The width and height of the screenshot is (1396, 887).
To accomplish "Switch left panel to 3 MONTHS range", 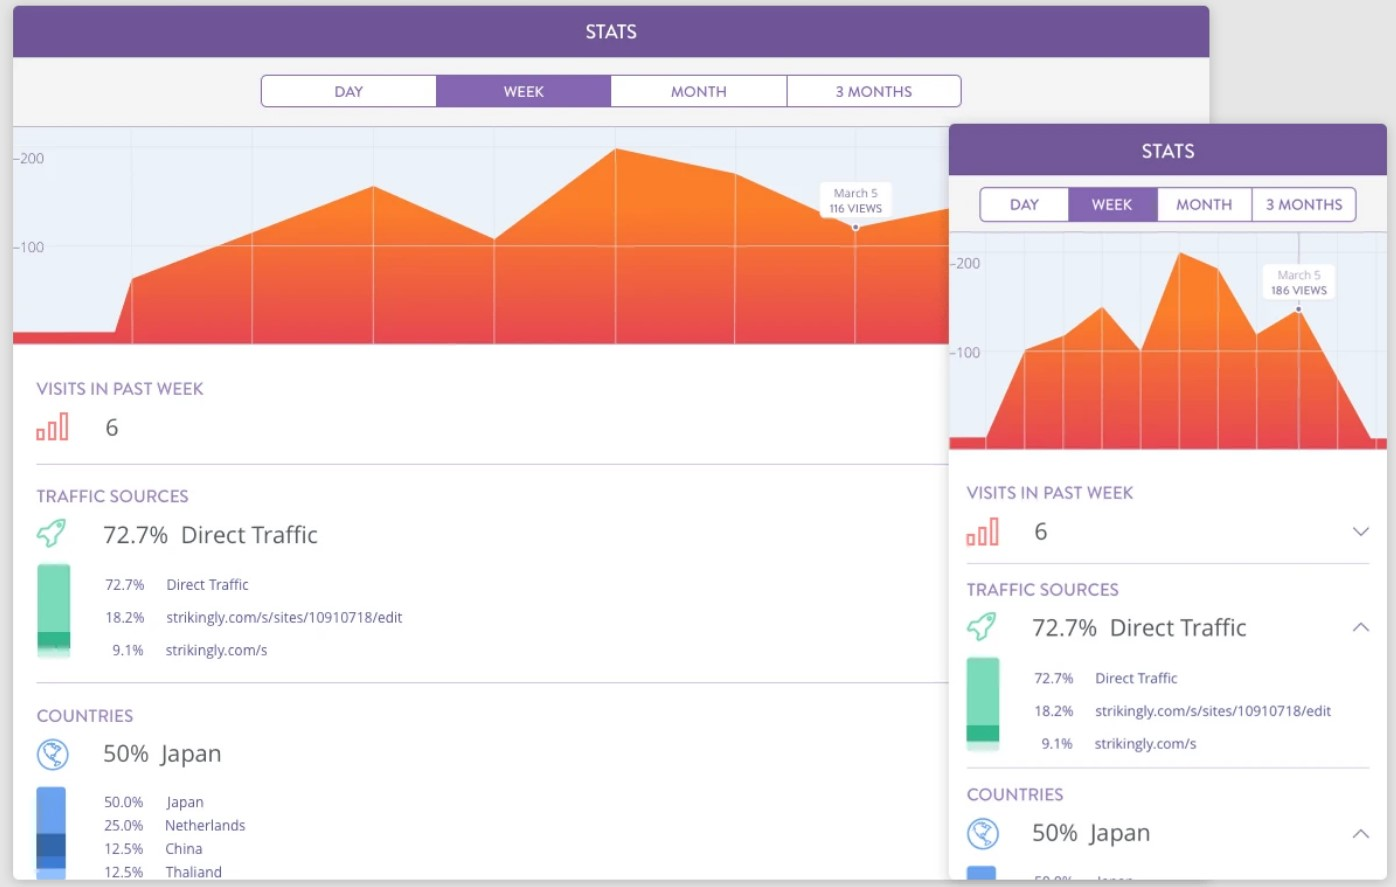I will coord(873,90).
